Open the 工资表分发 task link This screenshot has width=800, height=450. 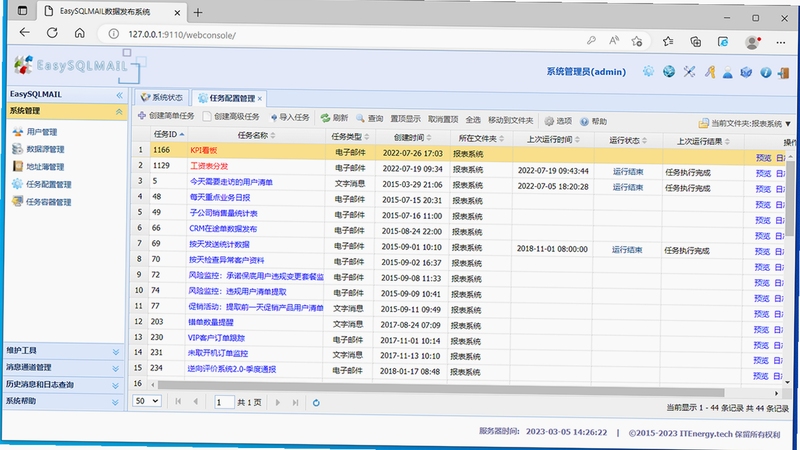[x=209, y=166]
